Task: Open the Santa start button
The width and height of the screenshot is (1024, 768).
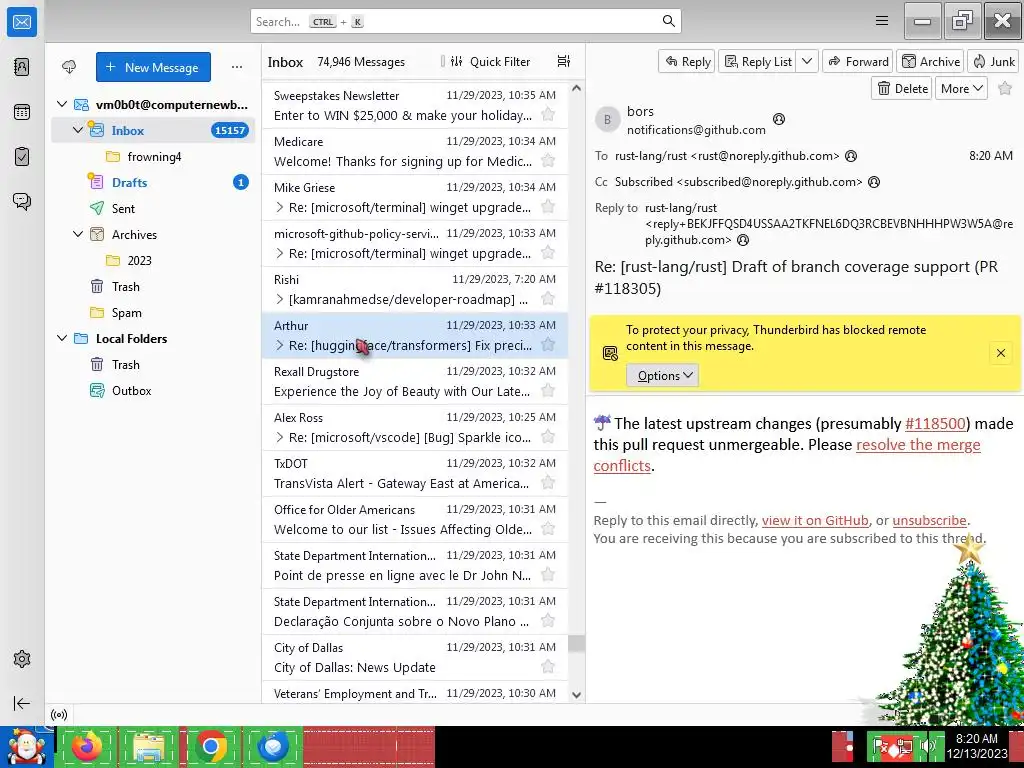Action: click(26, 746)
